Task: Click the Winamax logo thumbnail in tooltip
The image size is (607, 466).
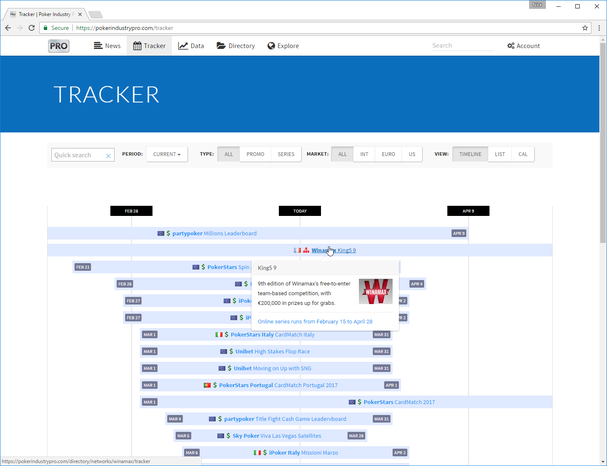Action: pos(376,291)
